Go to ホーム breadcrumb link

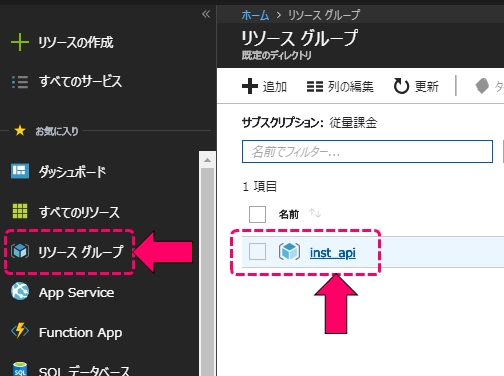(x=255, y=15)
